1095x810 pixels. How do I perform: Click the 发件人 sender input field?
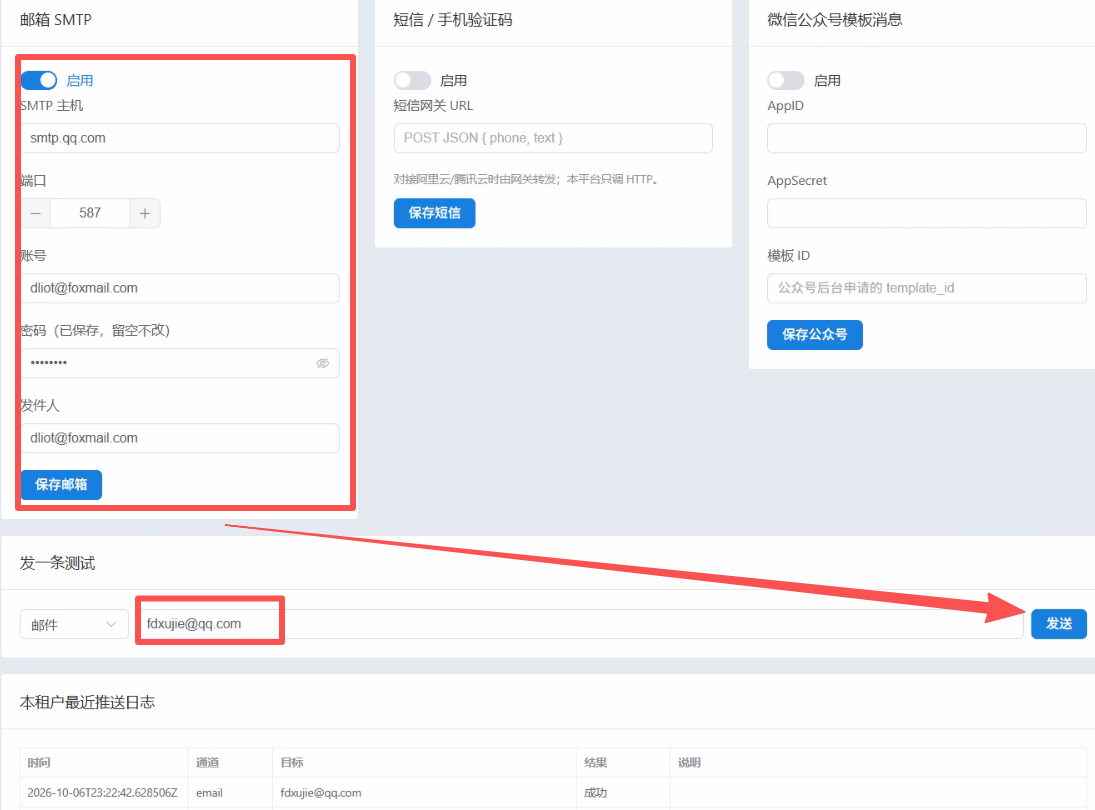point(180,438)
